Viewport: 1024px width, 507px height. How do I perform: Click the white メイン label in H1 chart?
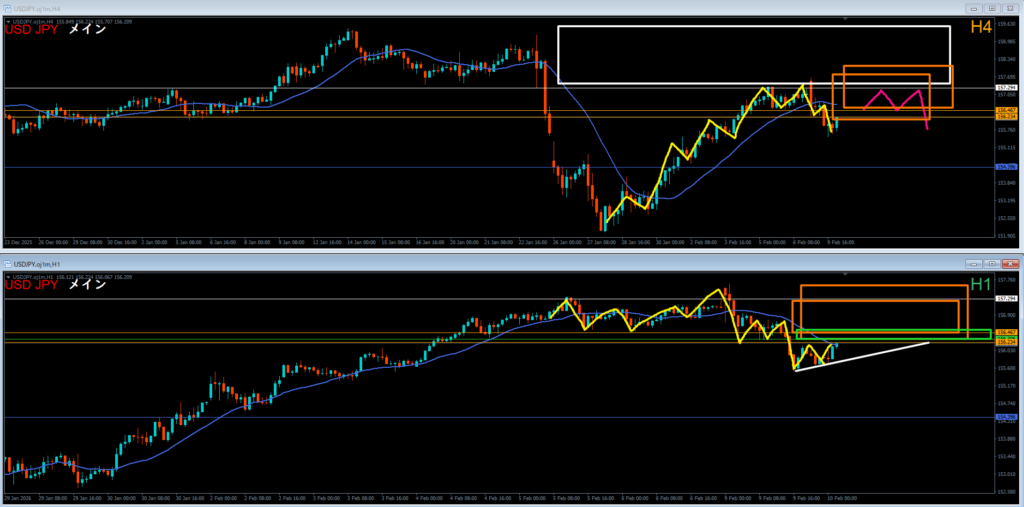click(x=87, y=286)
